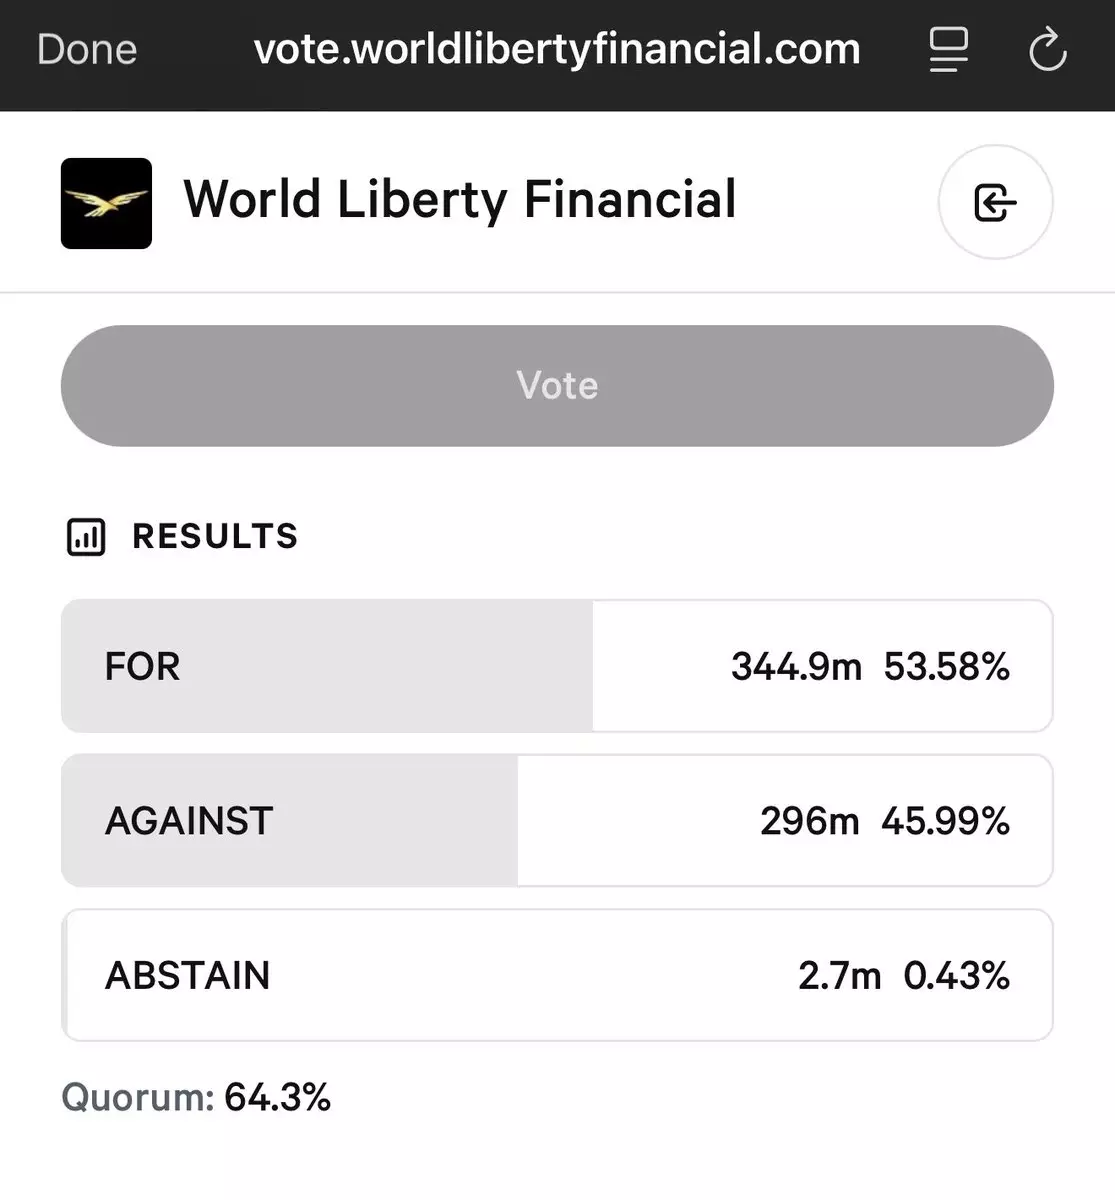Click the golden eagle World Liberty logo
Screen dimensions: 1115x1200
tap(106, 203)
